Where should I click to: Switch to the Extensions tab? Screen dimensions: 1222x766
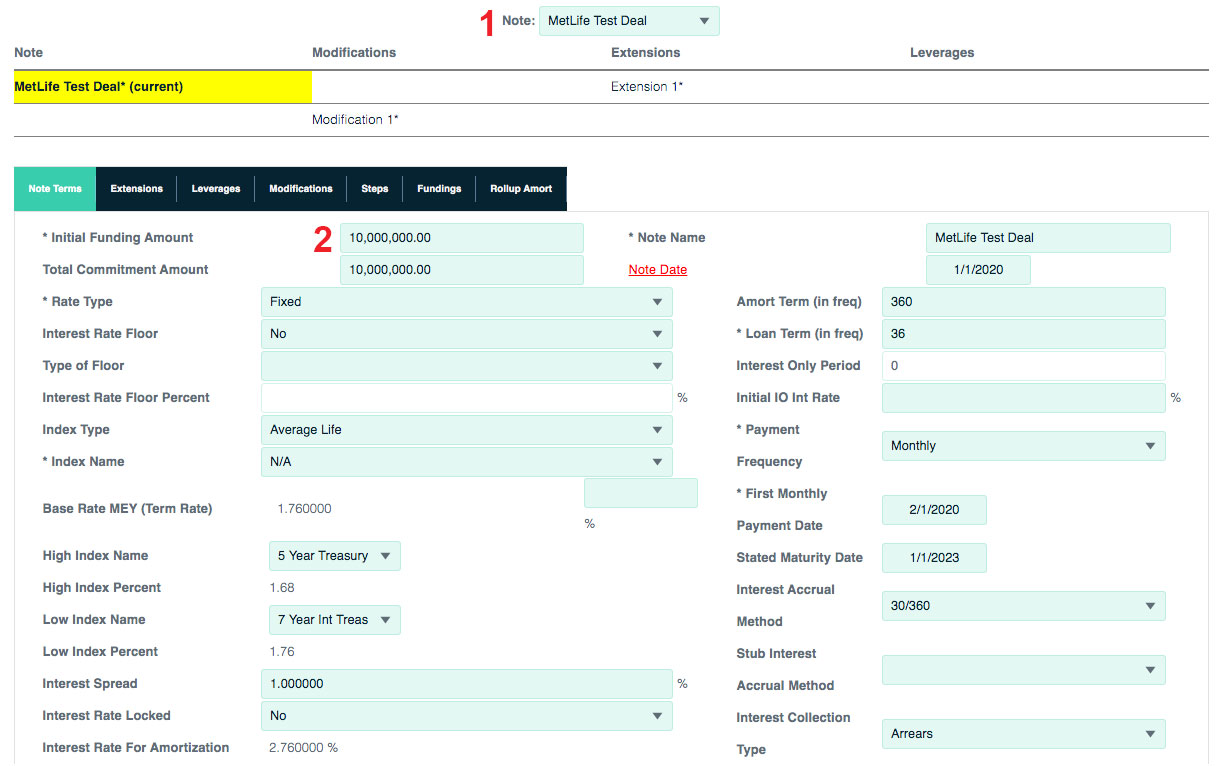pos(137,189)
